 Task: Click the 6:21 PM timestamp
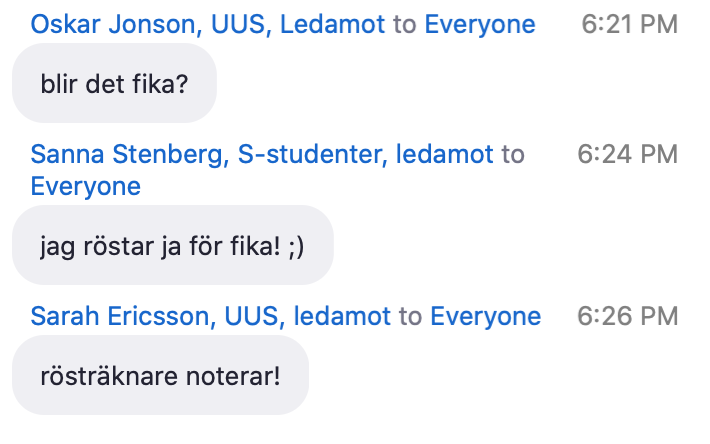(629, 24)
